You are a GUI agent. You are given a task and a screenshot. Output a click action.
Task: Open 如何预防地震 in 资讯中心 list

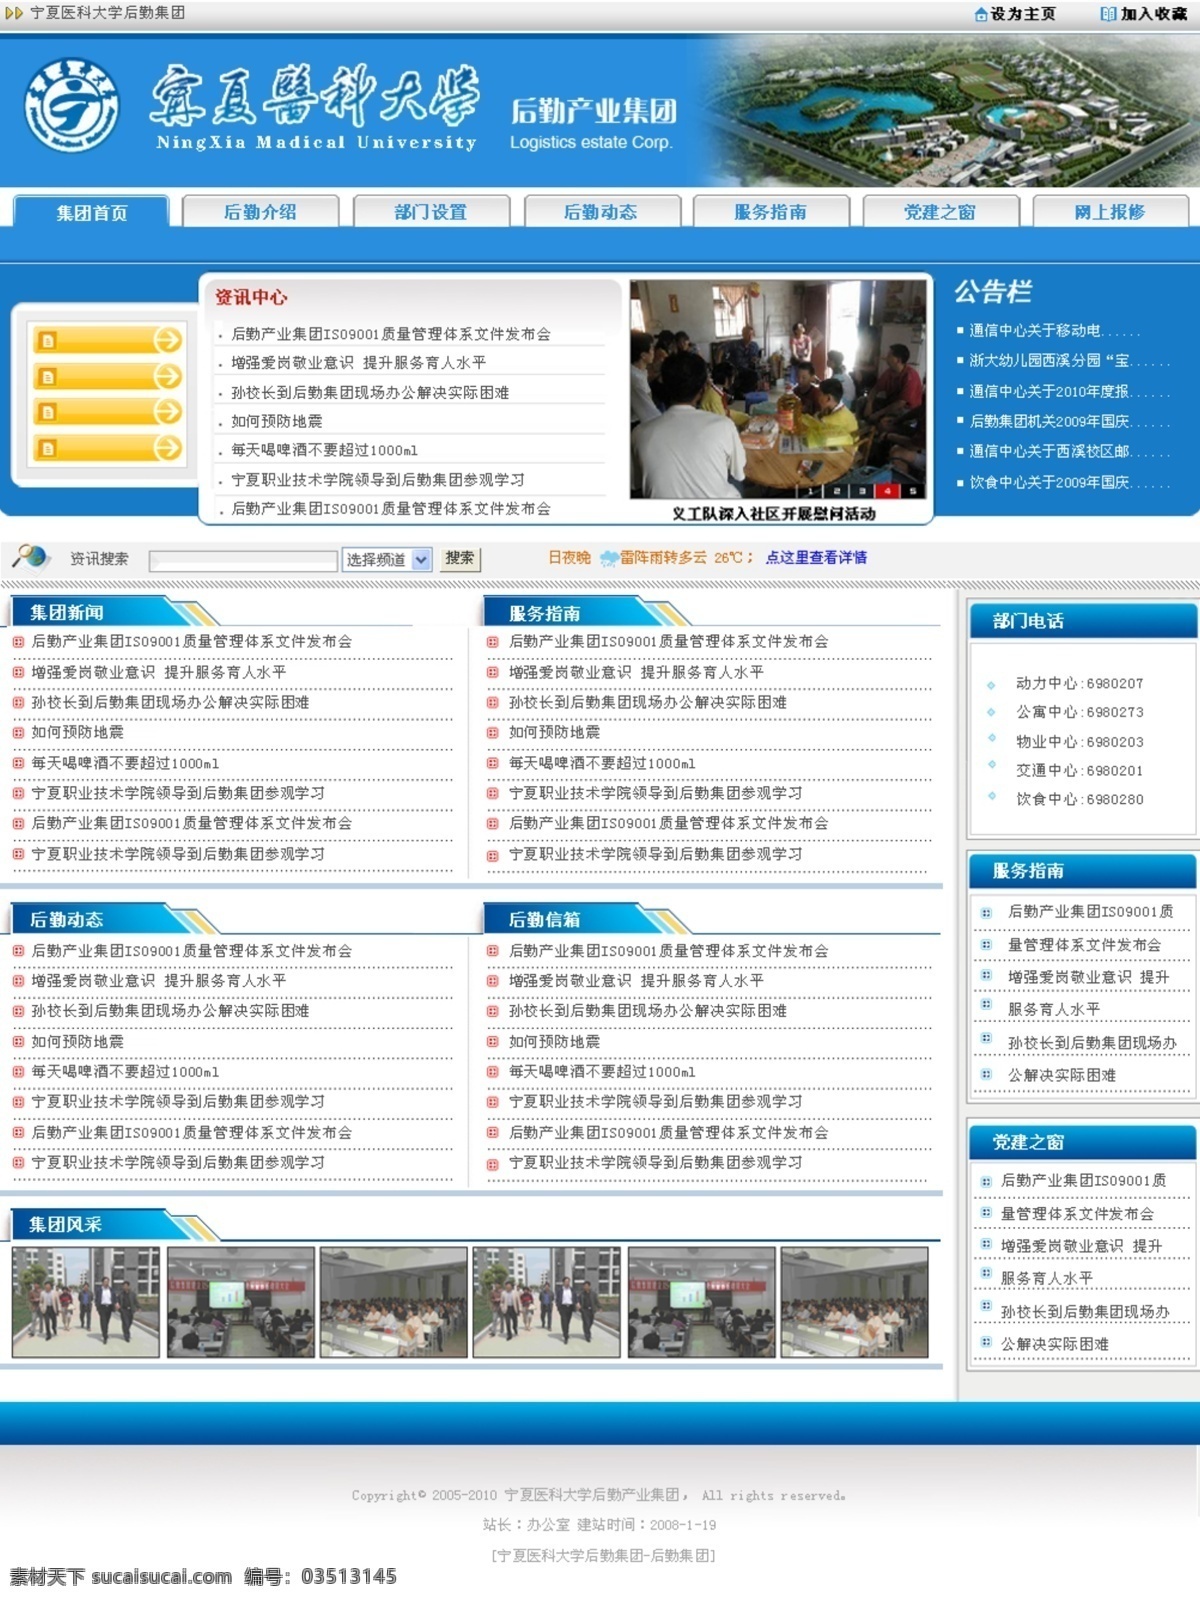click(x=277, y=421)
